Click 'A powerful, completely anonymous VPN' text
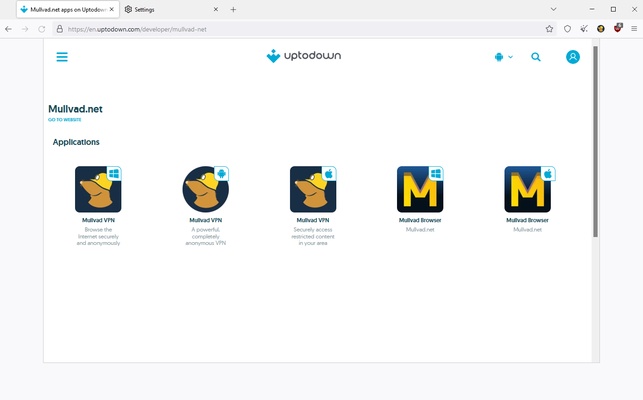Screen dimensions: 643x400 tap(205, 236)
